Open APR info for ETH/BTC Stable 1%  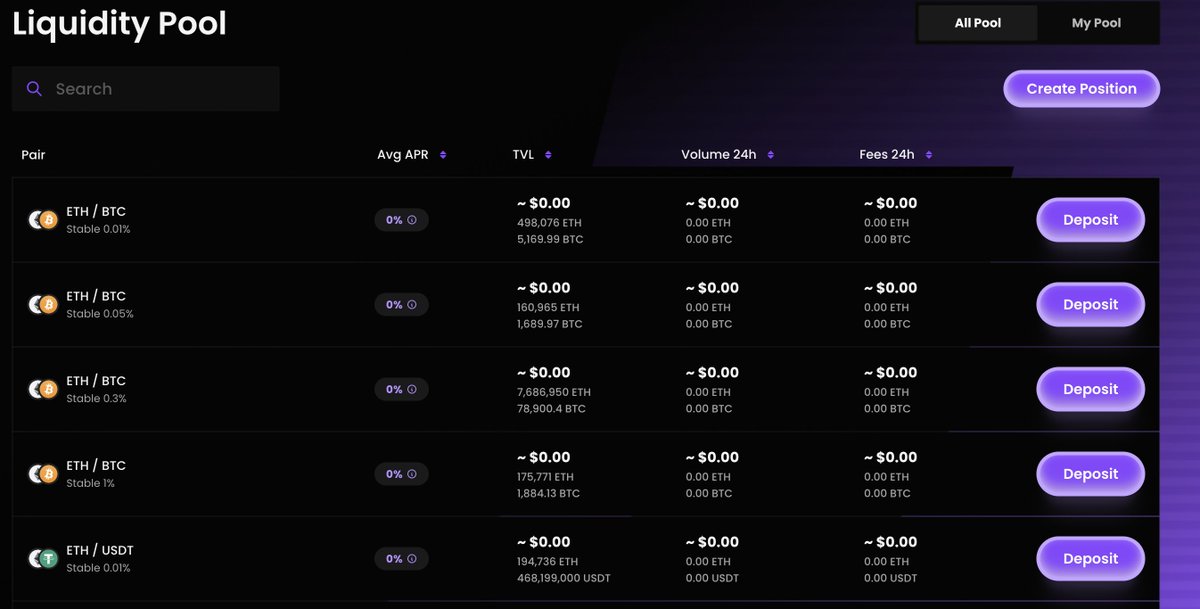[x=412, y=474]
